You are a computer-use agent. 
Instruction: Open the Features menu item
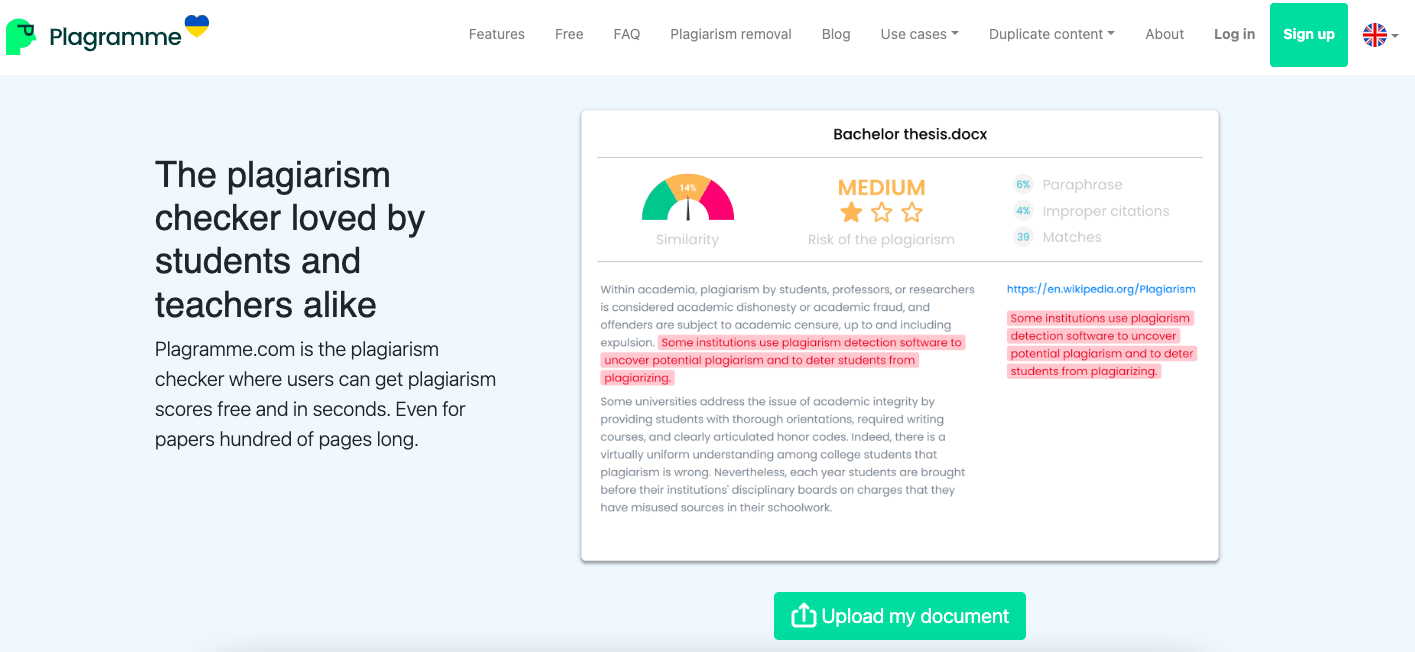(x=496, y=34)
